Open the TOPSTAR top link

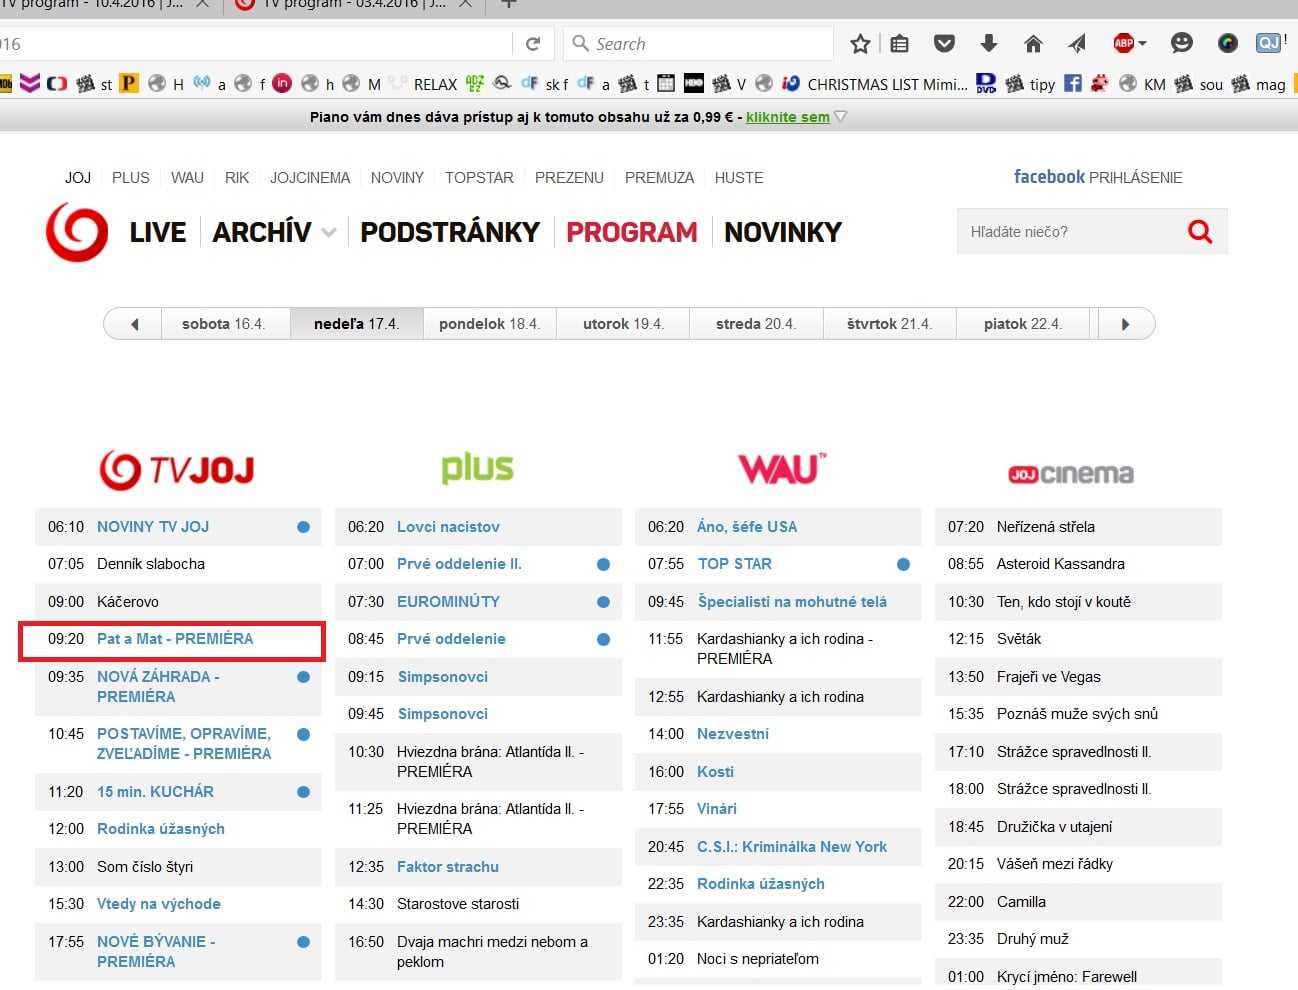coord(479,178)
